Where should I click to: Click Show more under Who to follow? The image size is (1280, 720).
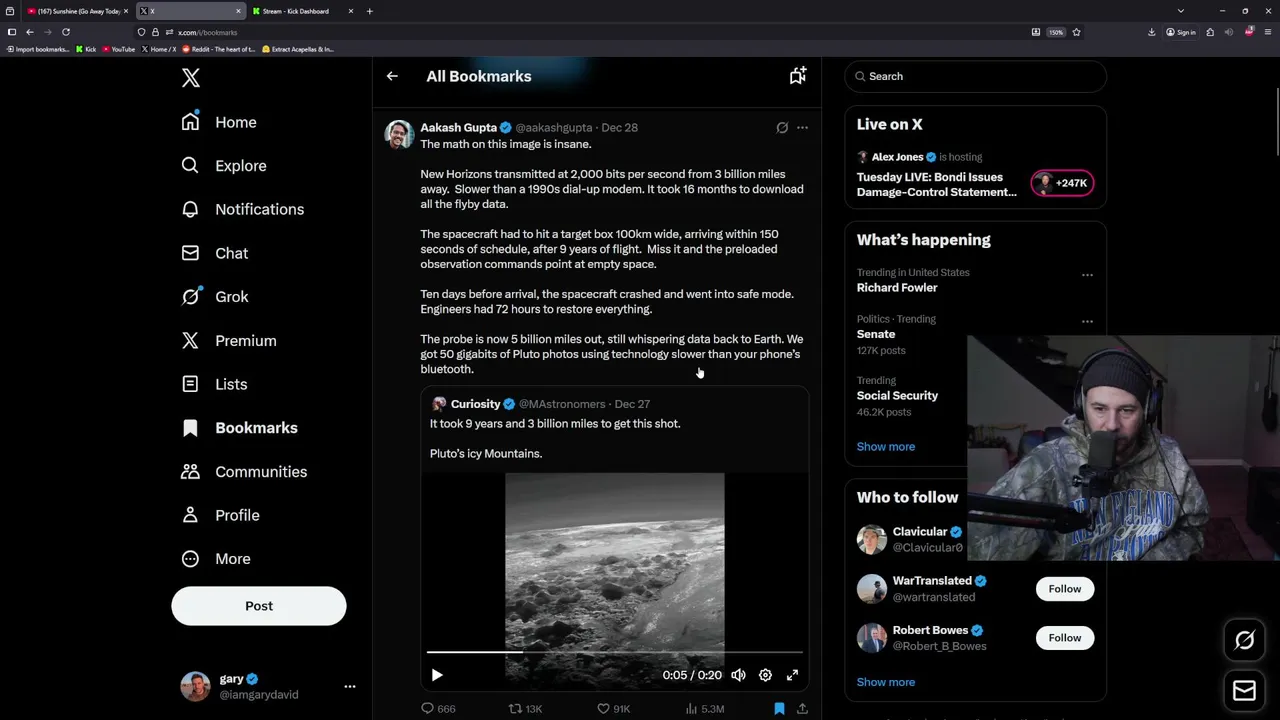click(885, 682)
